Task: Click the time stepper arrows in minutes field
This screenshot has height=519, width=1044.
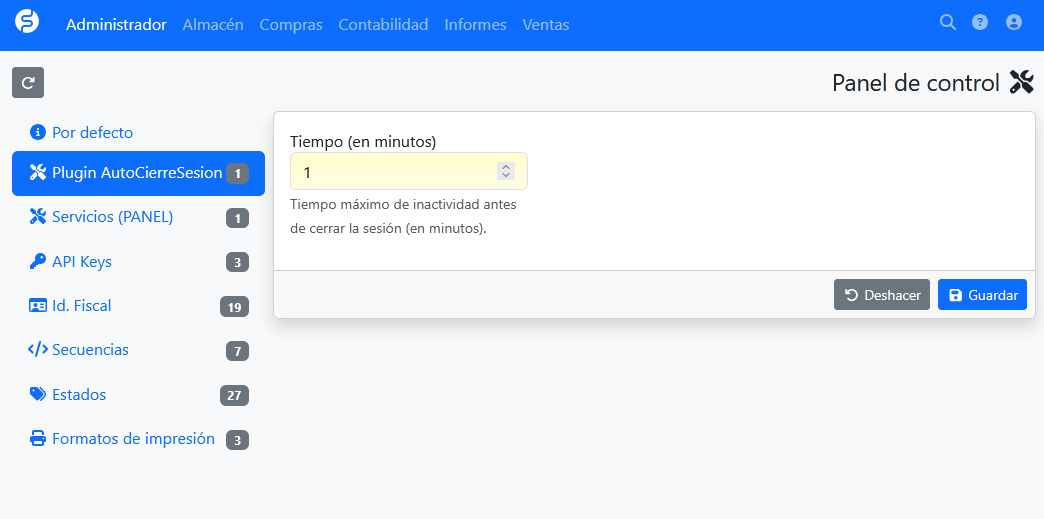Action: point(506,172)
